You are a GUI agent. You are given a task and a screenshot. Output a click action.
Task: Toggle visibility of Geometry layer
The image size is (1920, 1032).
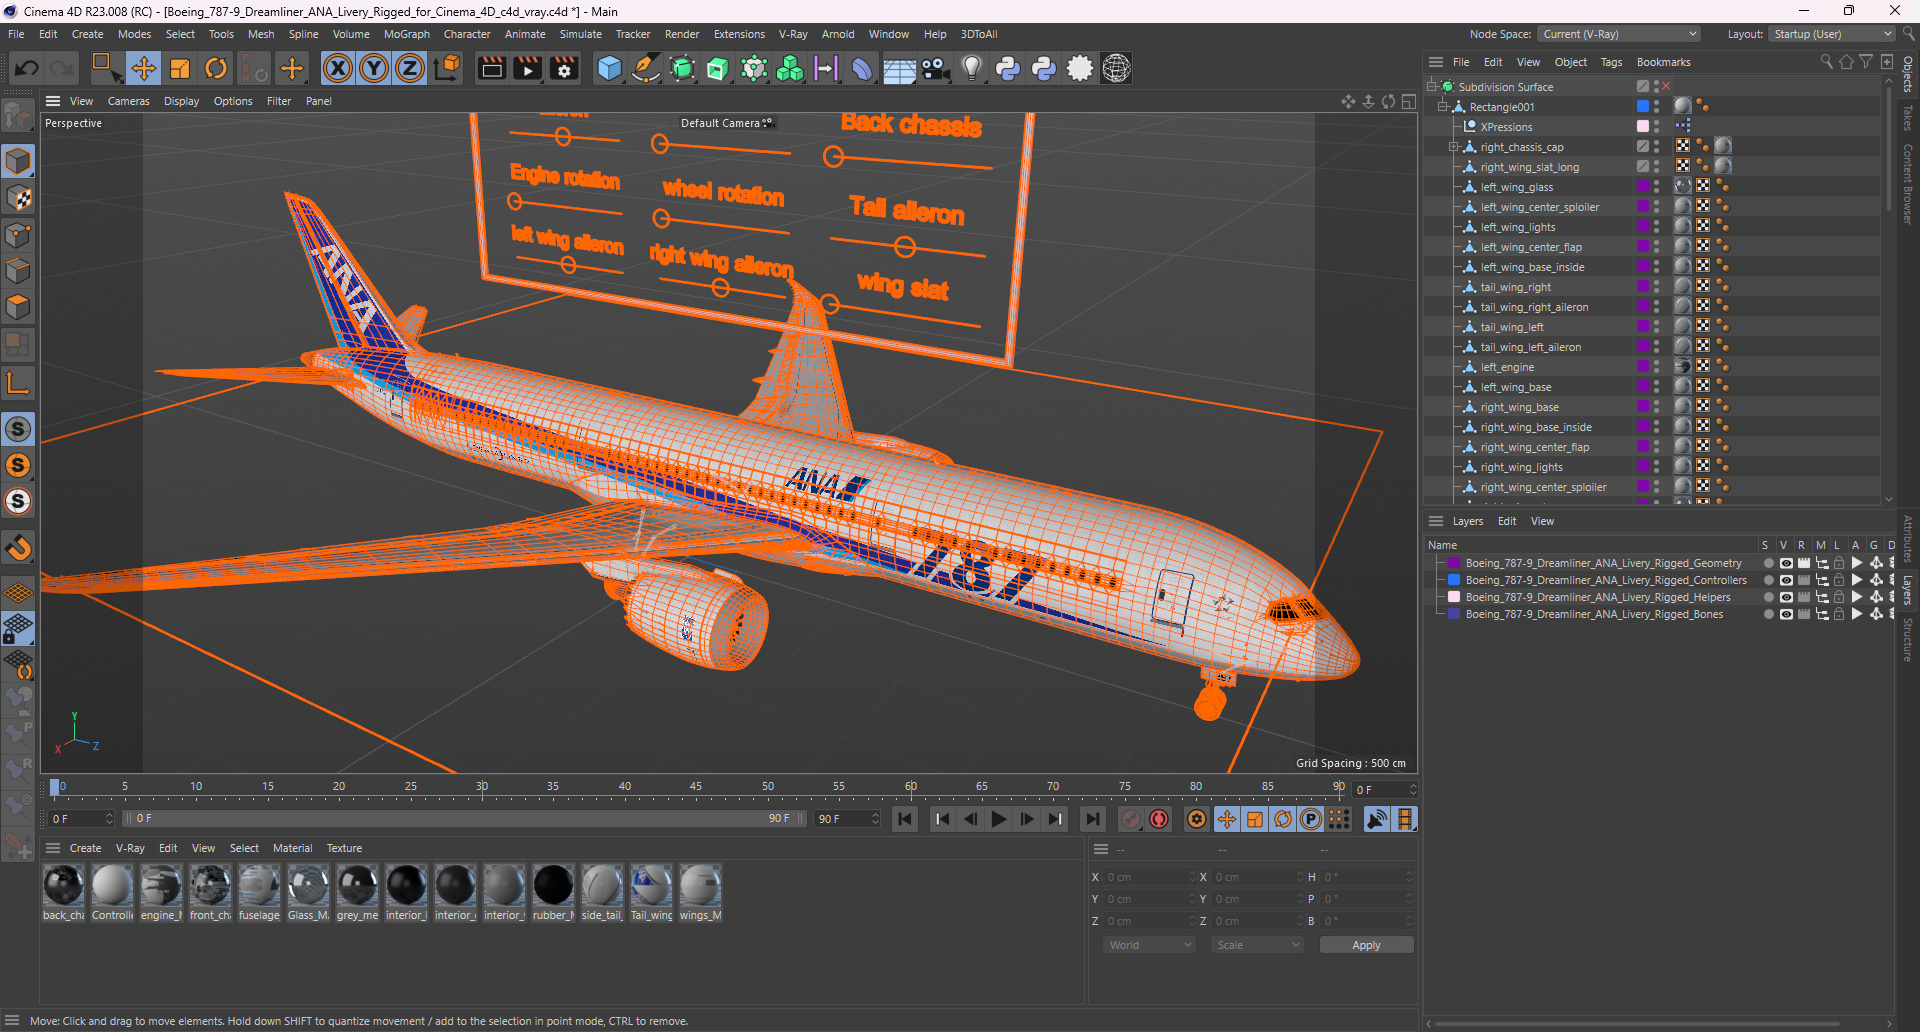[x=1786, y=563]
